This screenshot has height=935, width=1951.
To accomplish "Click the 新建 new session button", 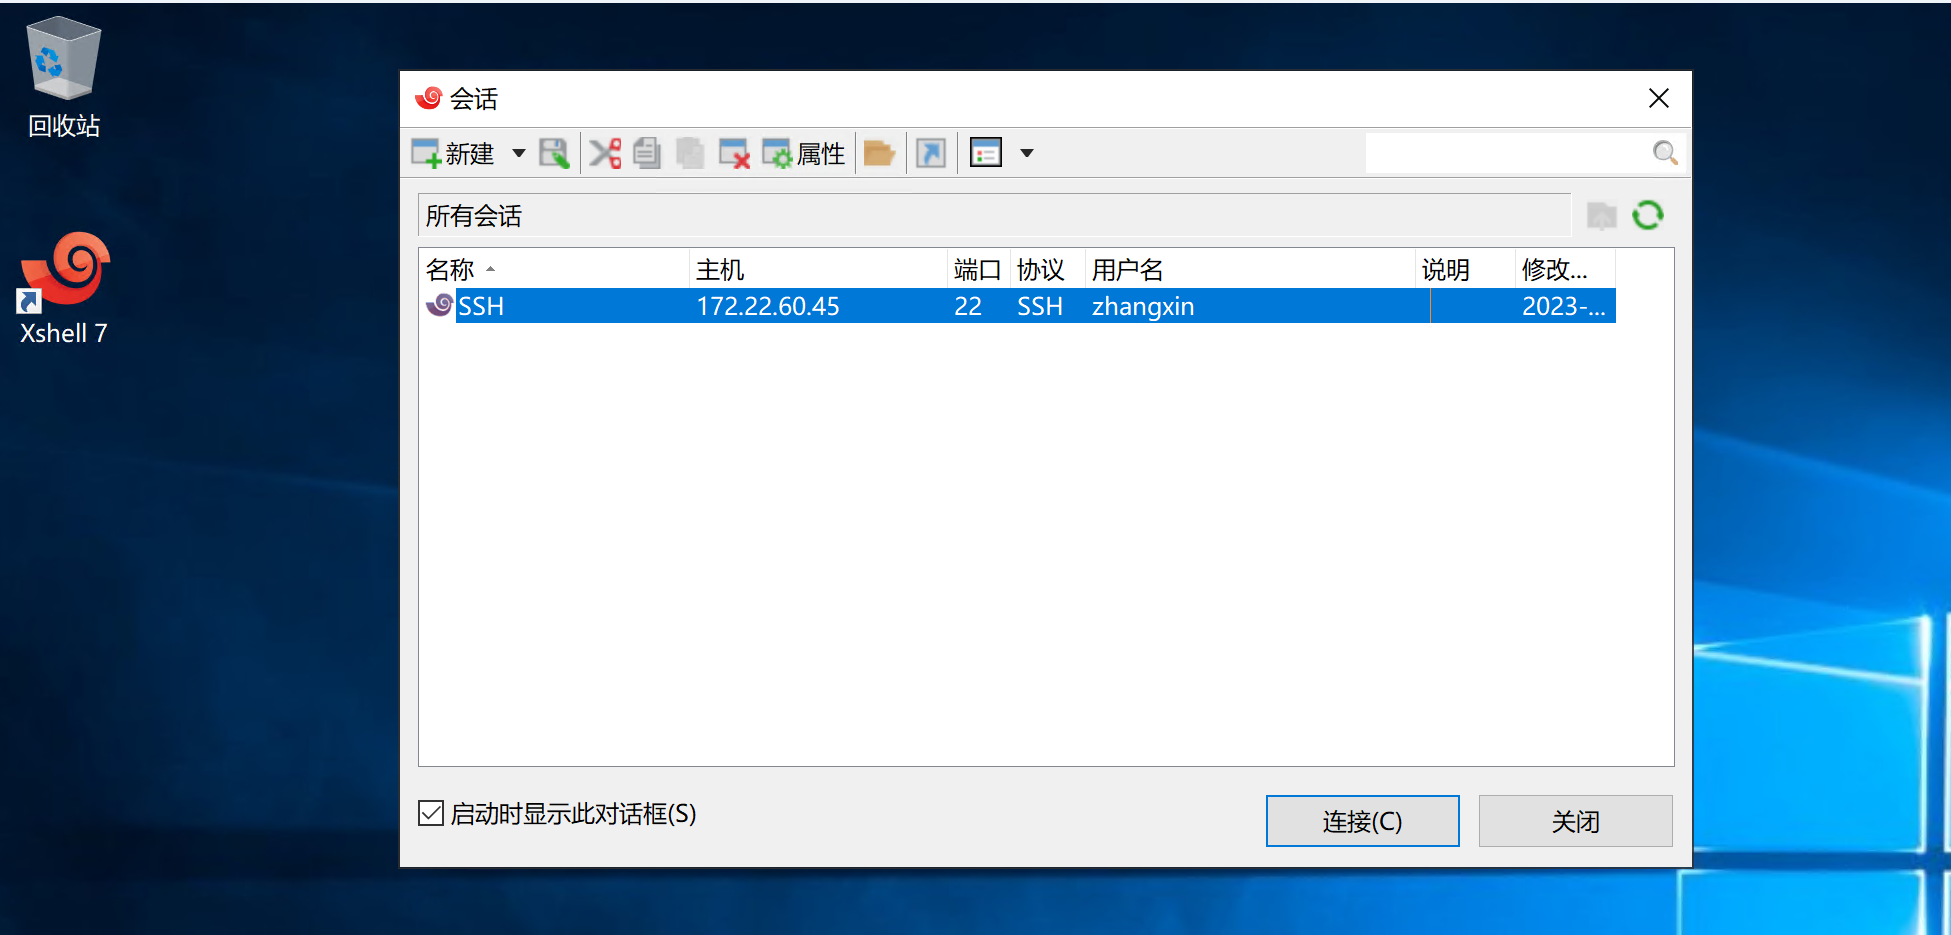I will 453,154.
